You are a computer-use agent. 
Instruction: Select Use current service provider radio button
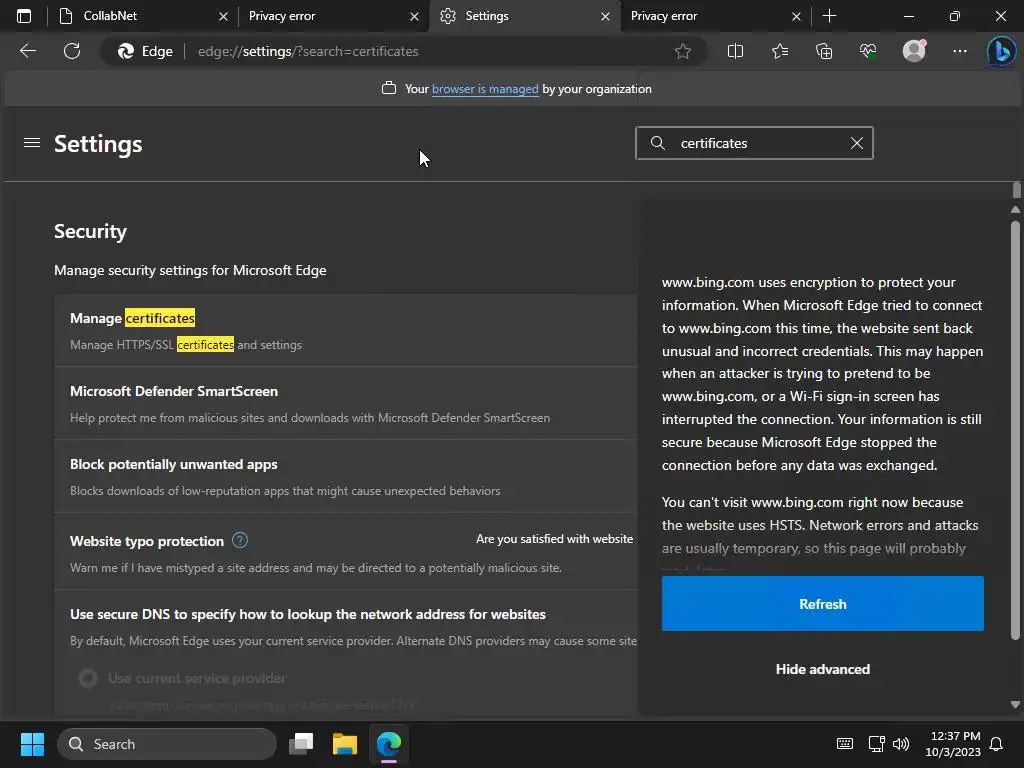coord(88,678)
